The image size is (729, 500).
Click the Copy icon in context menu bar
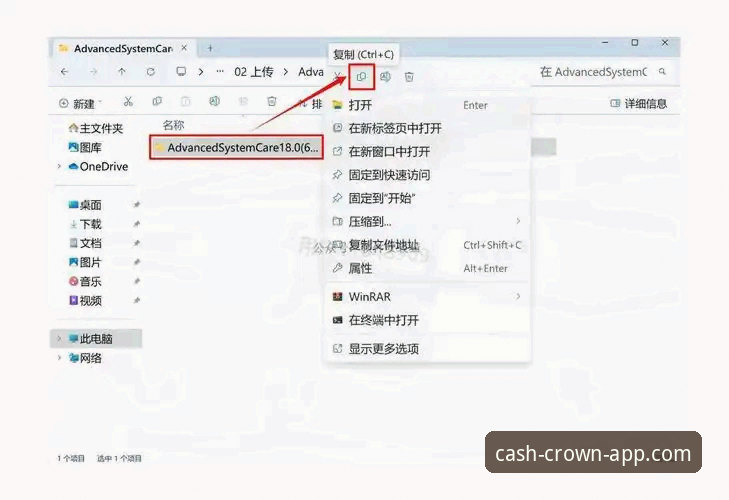click(361, 77)
